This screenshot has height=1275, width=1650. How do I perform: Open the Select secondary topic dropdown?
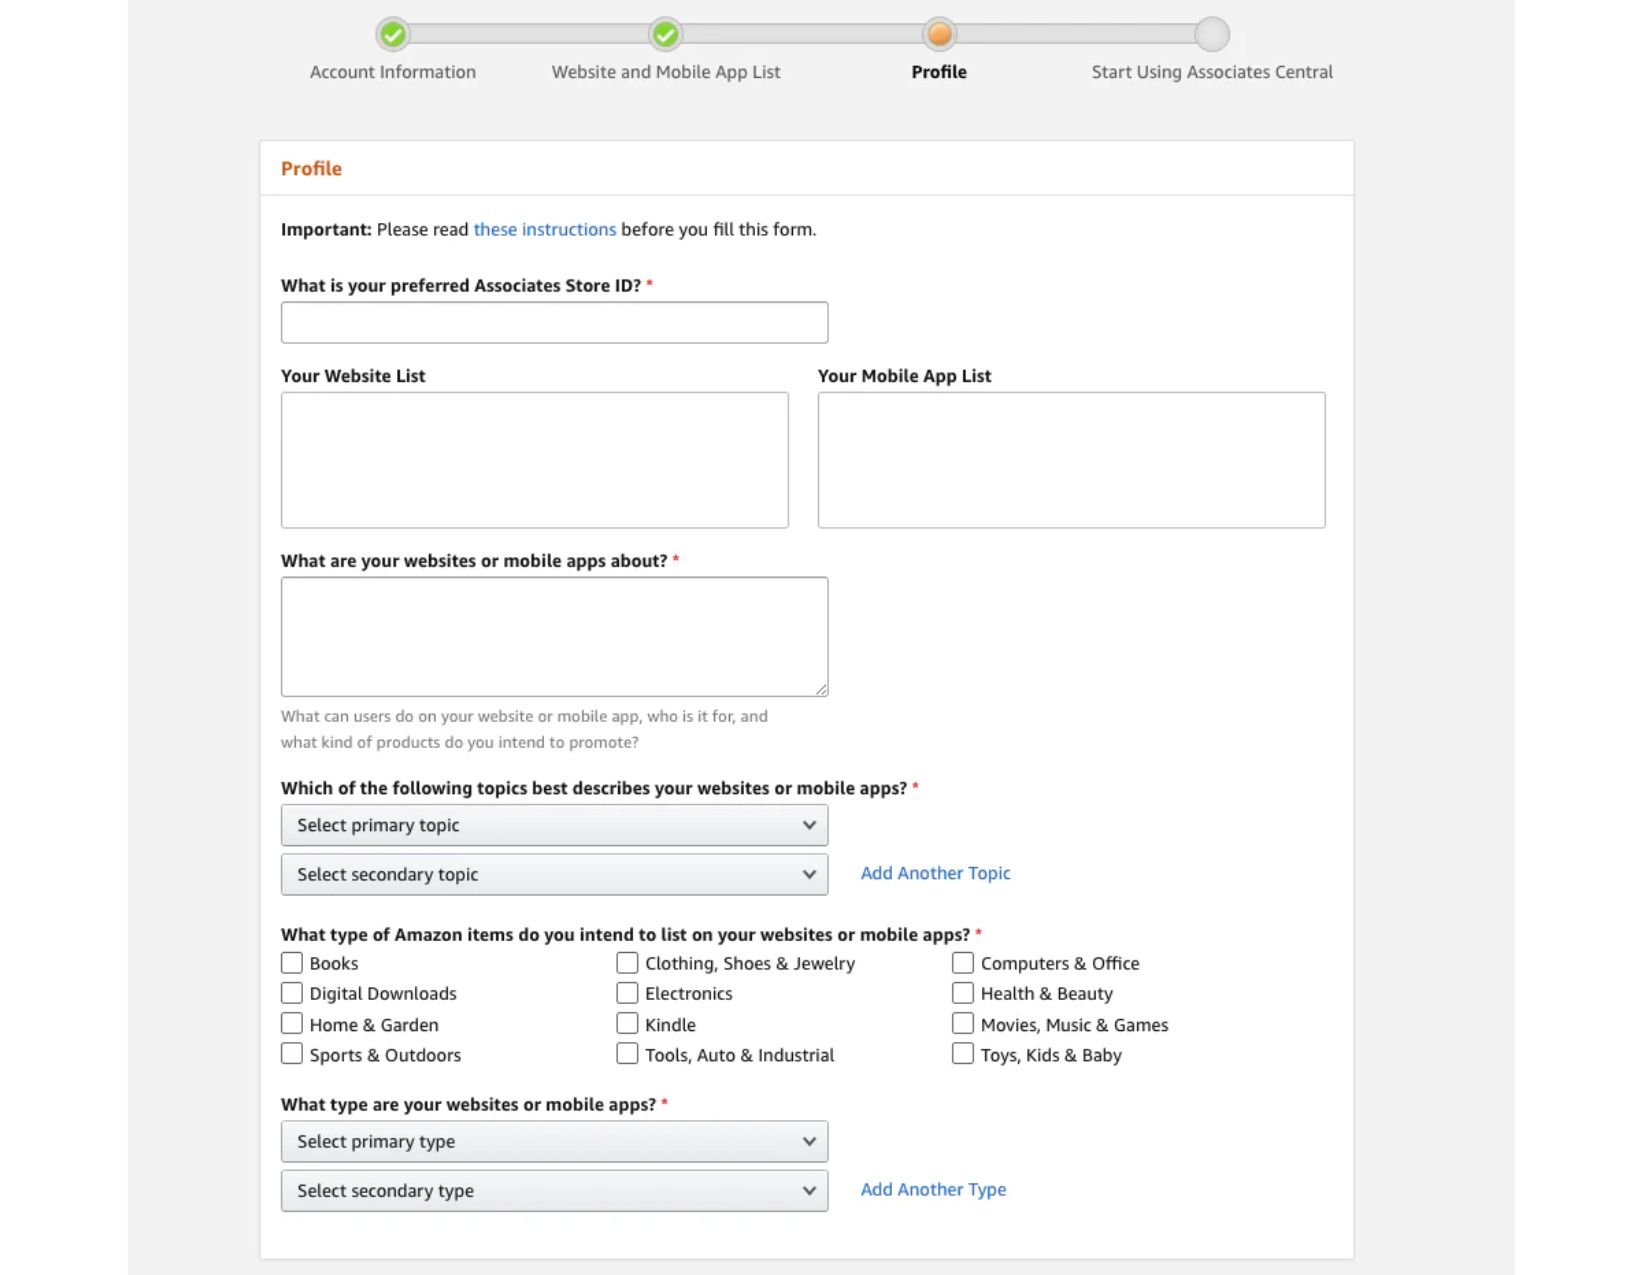(554, 874)
